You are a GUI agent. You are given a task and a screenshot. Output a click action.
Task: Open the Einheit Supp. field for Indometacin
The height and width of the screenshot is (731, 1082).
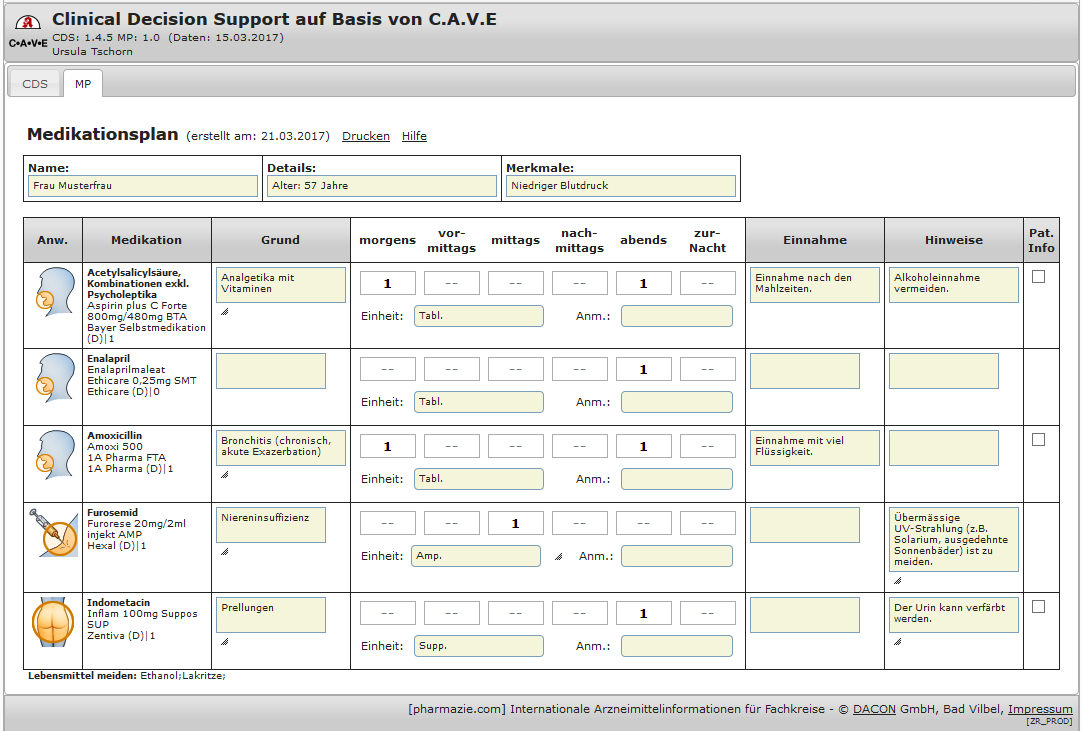(x=479, y=646)
